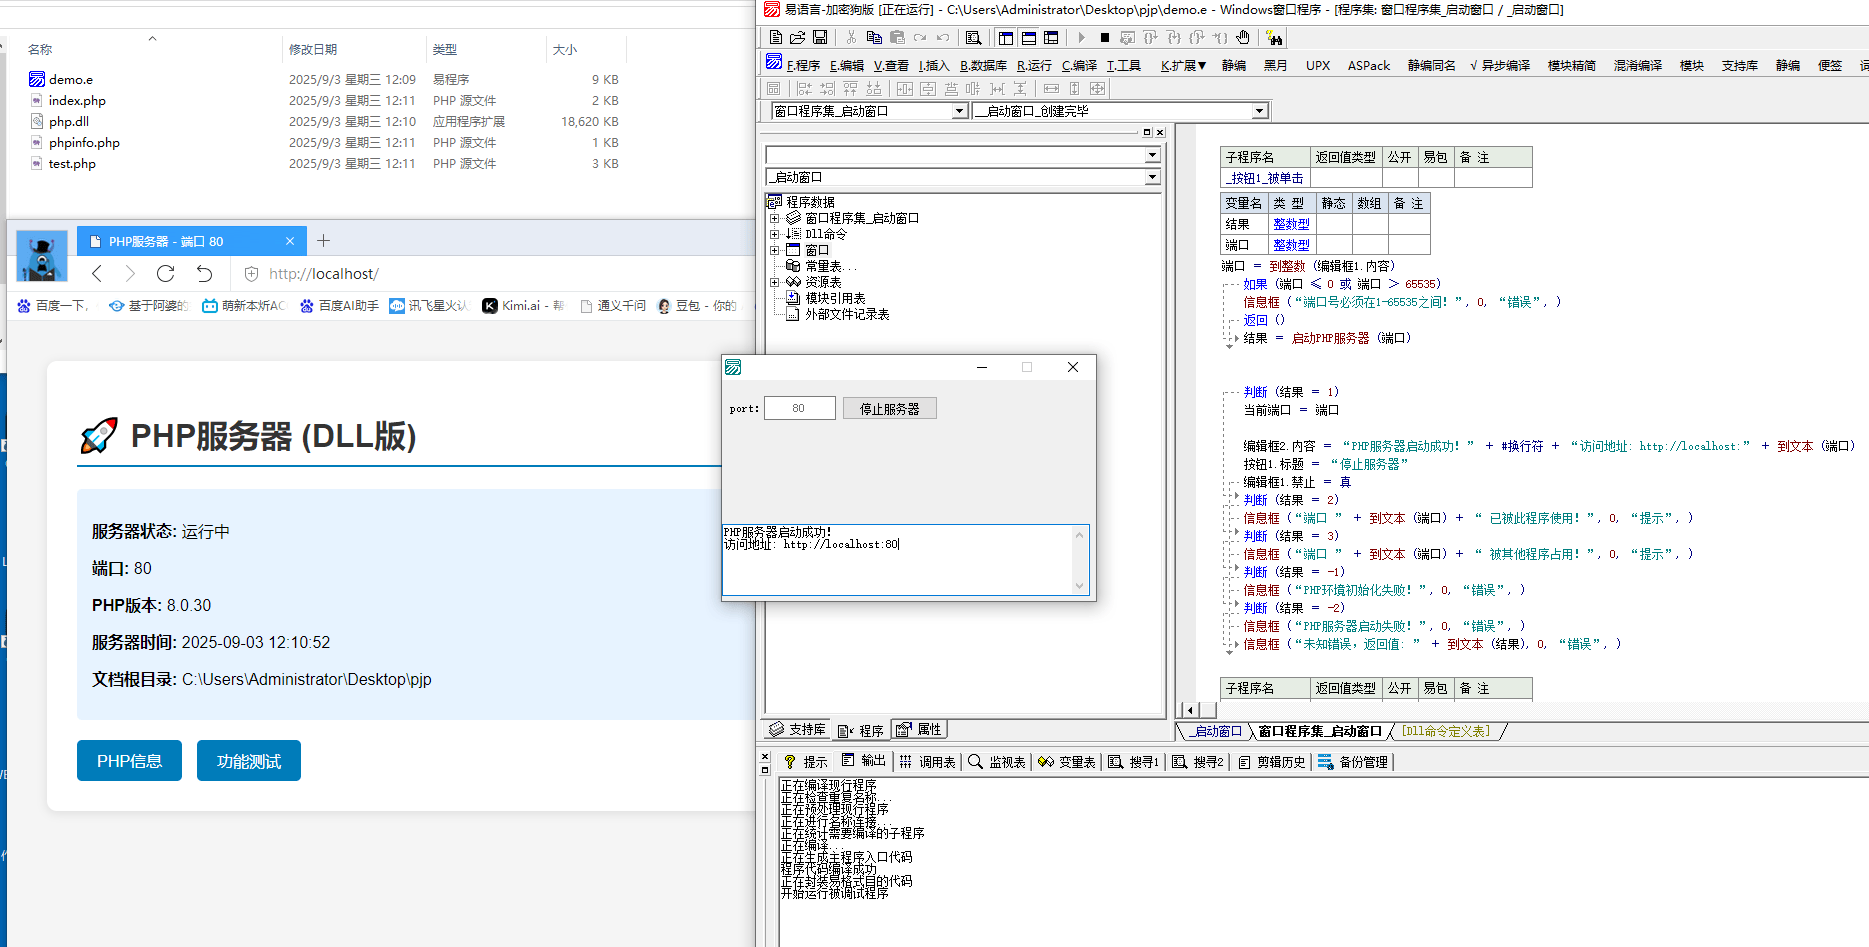The height and width of the screenshot is (947, 1869).
Task: Open the _启动窗口_创建完毕 combo box dropdown
Action: coord(1259,111)
